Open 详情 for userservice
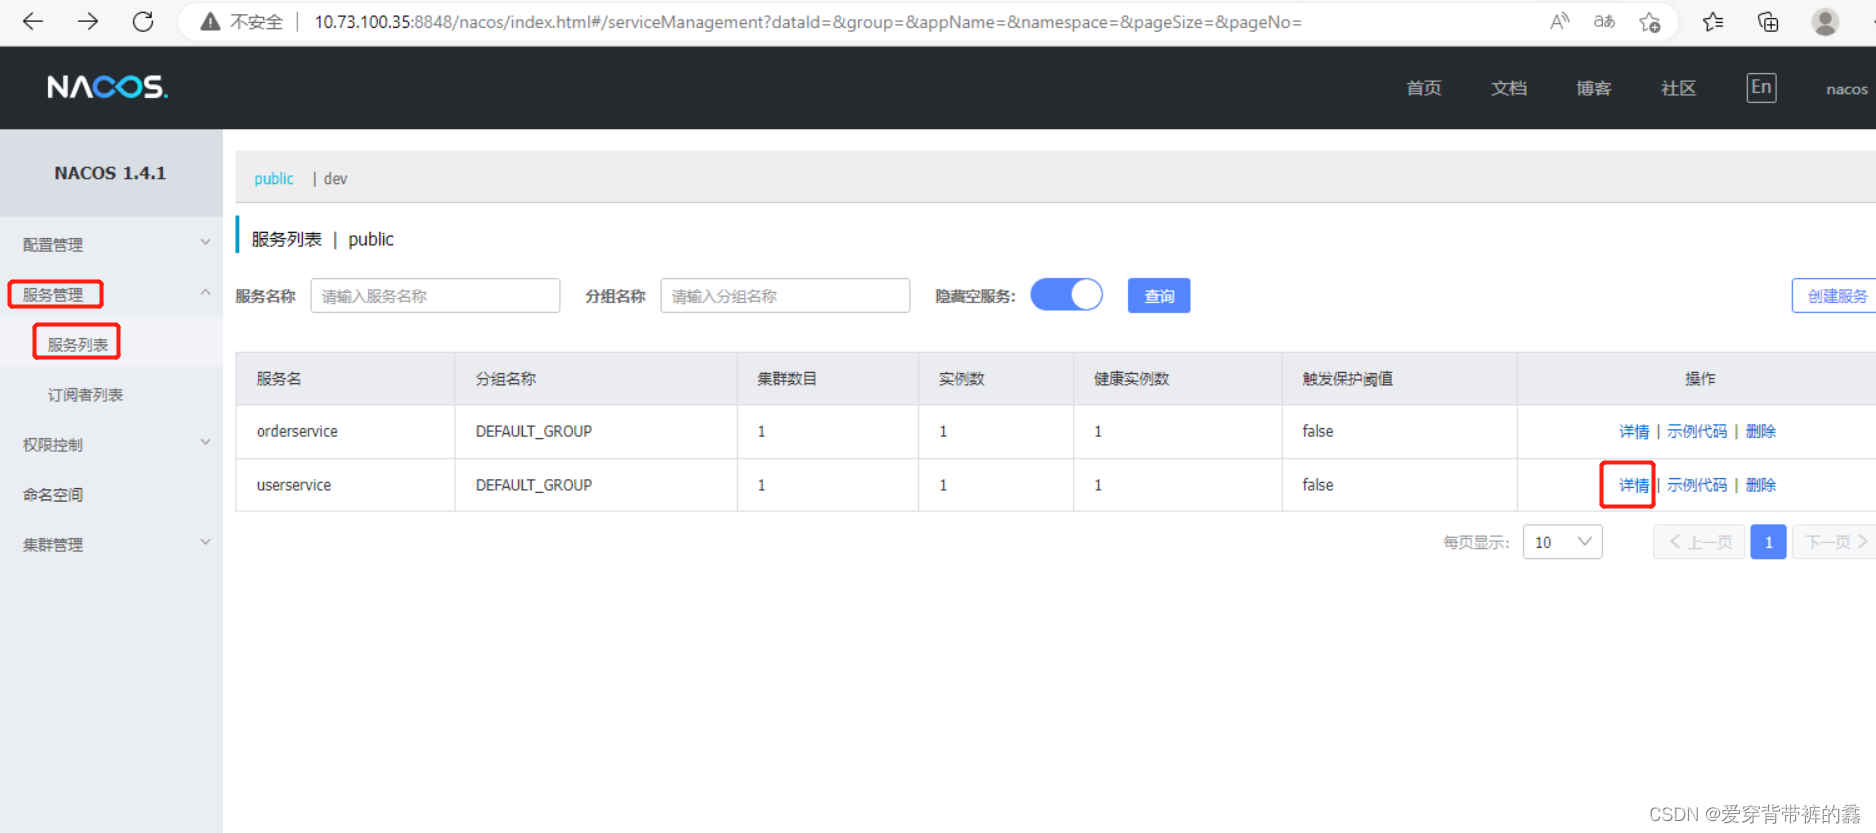1876x833 pixels. 1634,485
